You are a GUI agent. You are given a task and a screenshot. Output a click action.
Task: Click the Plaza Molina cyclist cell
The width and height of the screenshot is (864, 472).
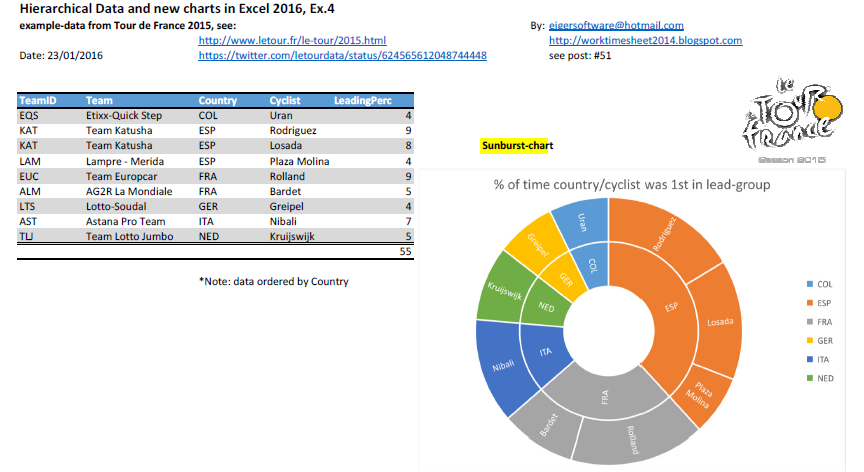click(x=299, y=161)
